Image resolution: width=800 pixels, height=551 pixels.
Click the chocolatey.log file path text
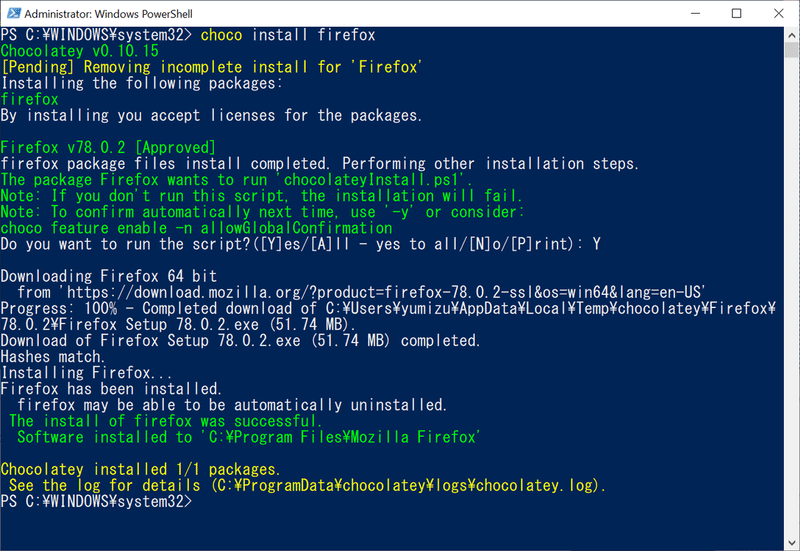point(406,485)
